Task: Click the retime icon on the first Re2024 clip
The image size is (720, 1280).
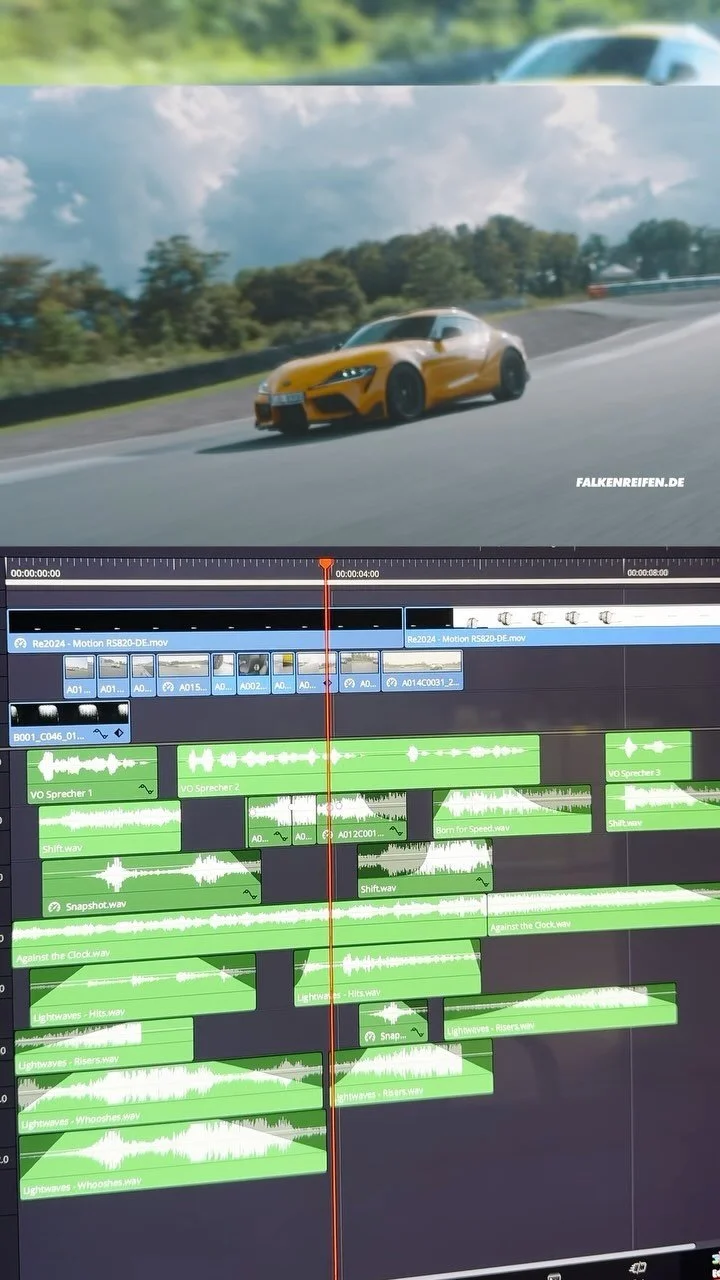Action: pyautogui.click(x=20, y=642)
